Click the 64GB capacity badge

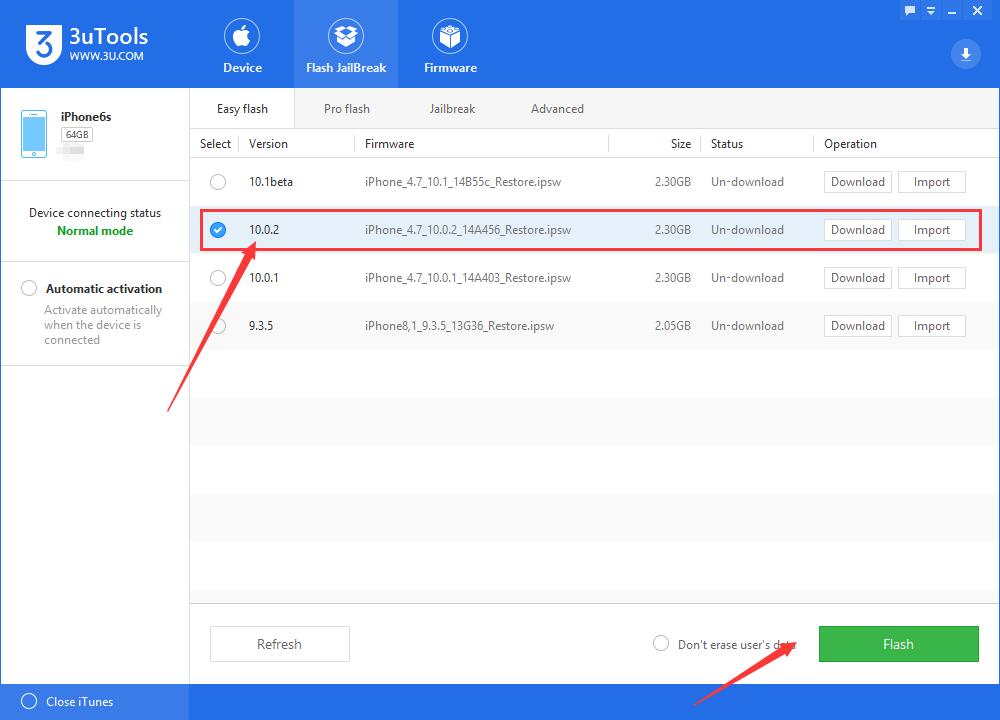(77, 135)
